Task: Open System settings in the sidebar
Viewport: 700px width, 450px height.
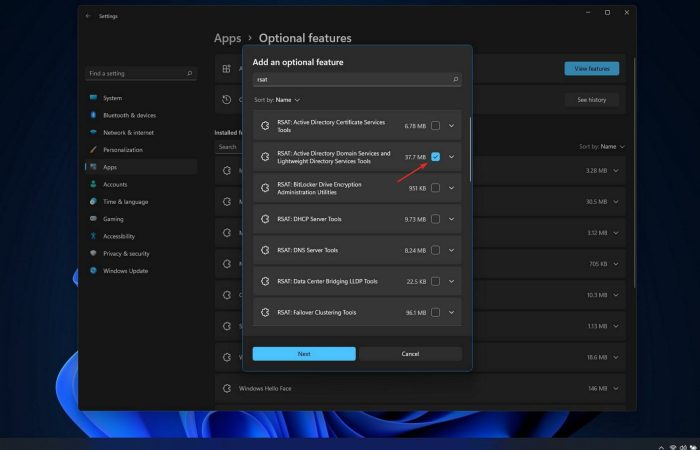Action: 141,98
